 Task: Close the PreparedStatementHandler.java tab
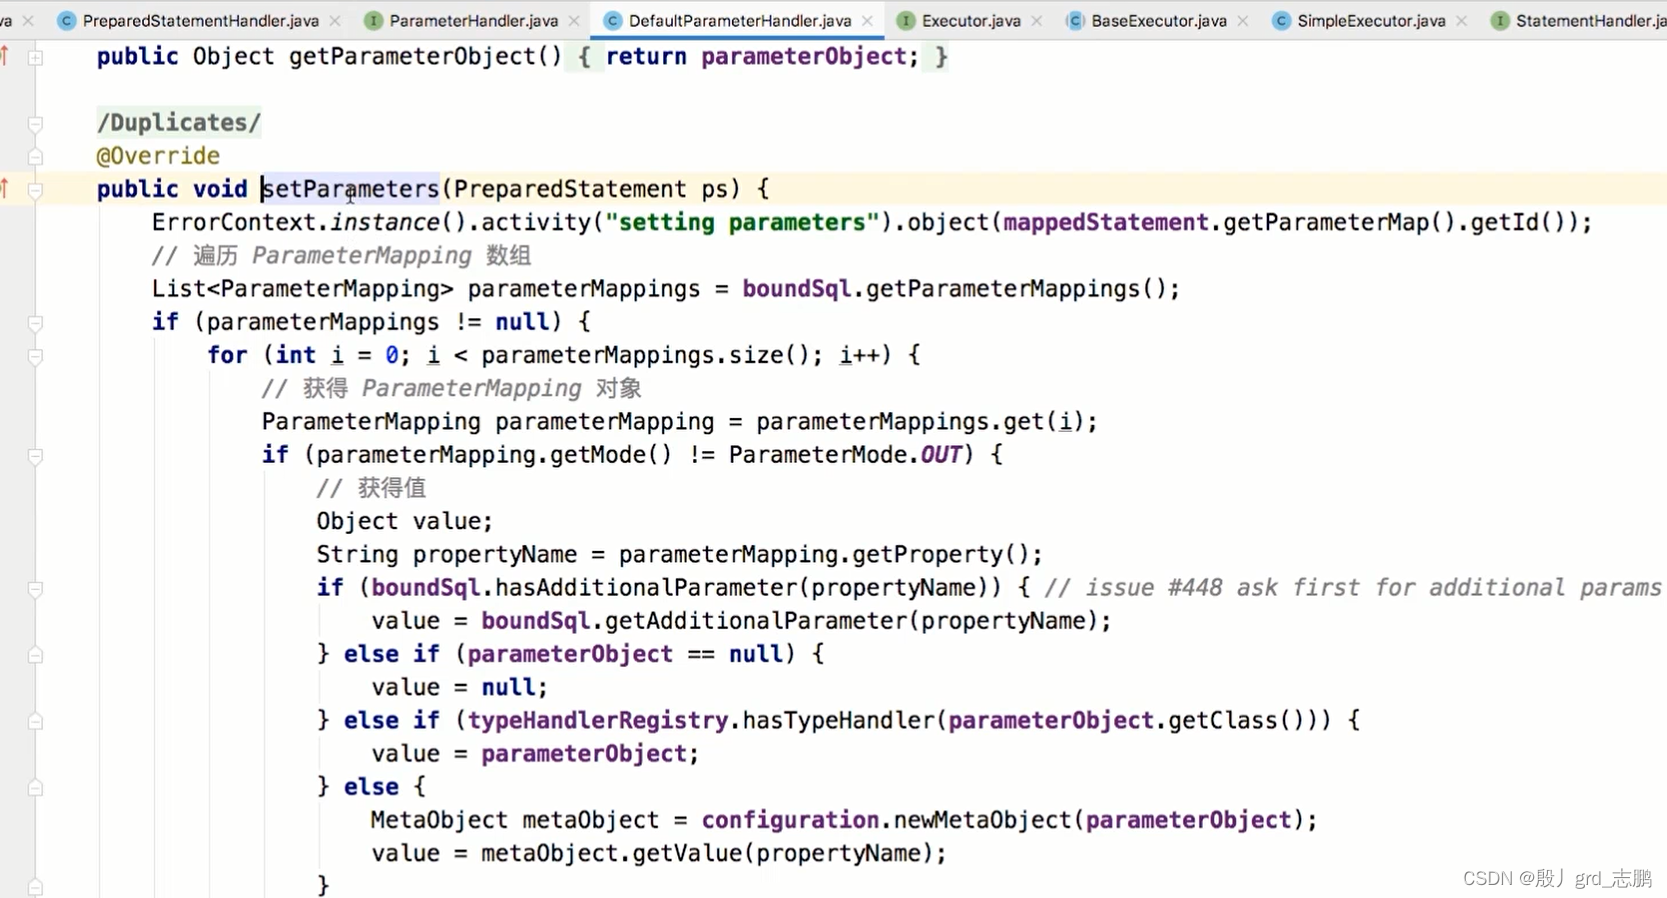[335, 20]
